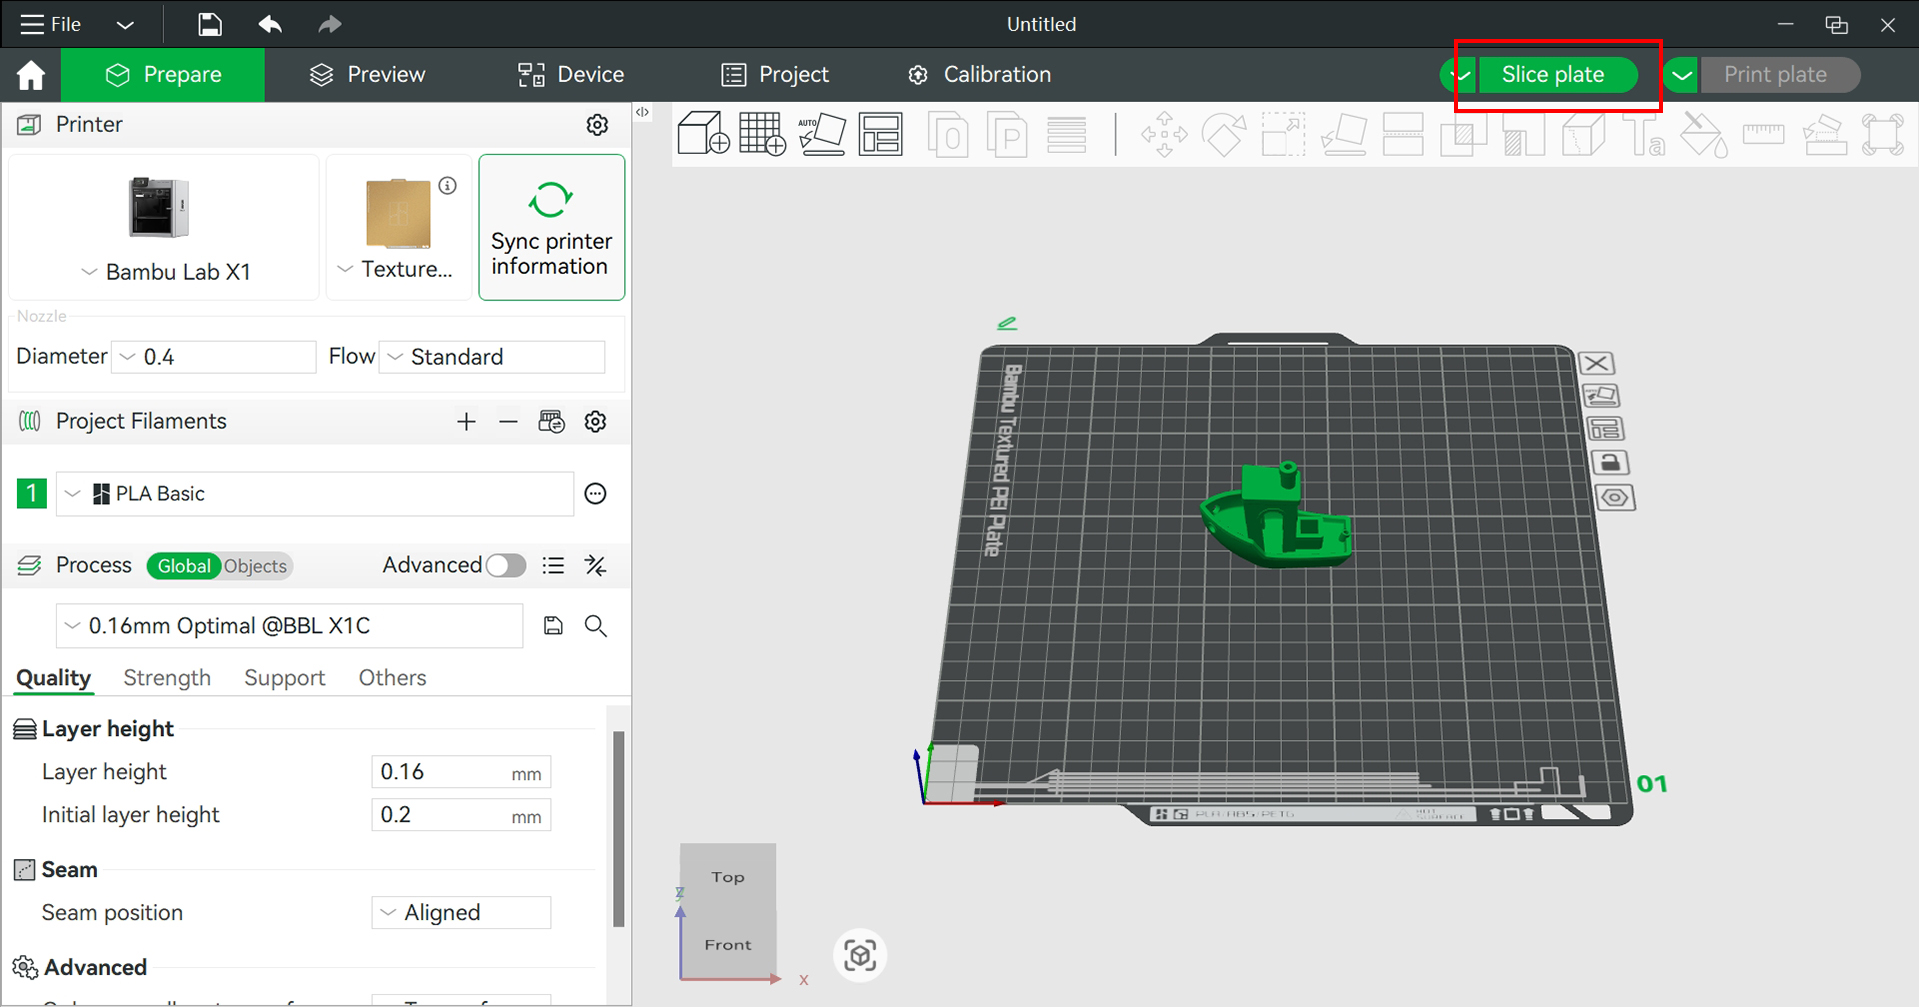Switch to the Preview tab
The width and height of the screenshot is (1919, 1007).
click(368, 75)
